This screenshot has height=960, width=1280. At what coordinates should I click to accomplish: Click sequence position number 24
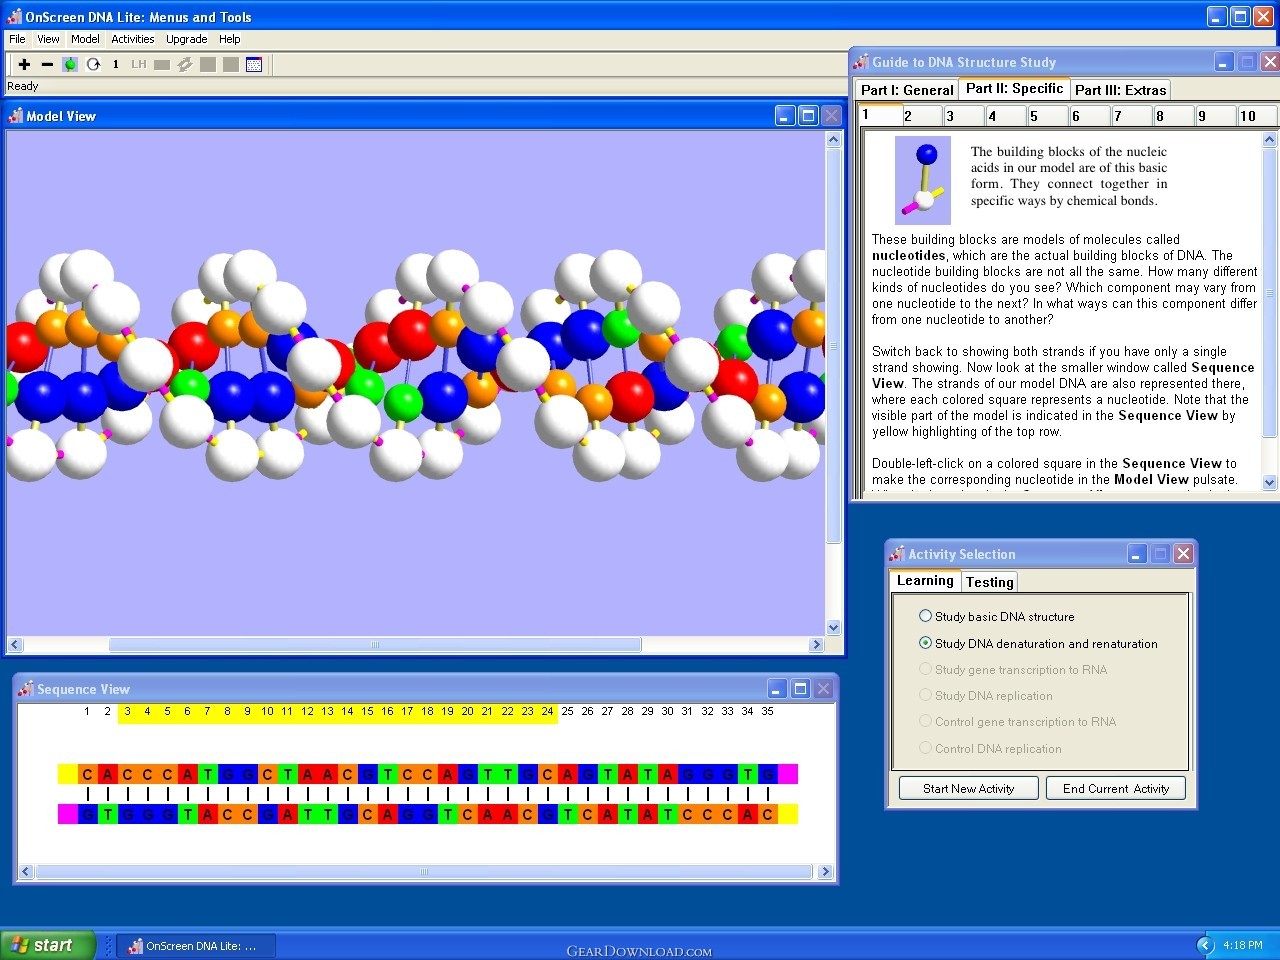(x=547, y=711)
